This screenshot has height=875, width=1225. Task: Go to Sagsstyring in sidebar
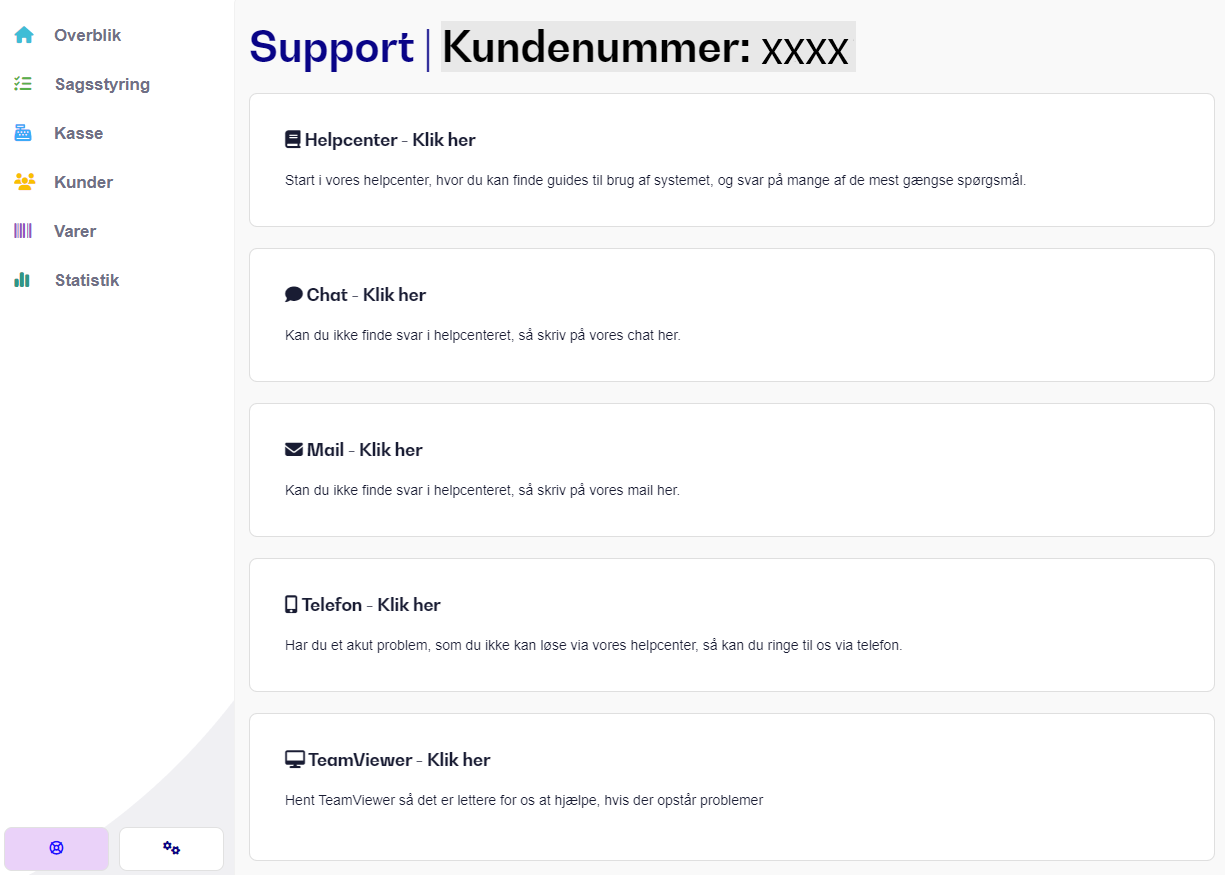102,84
